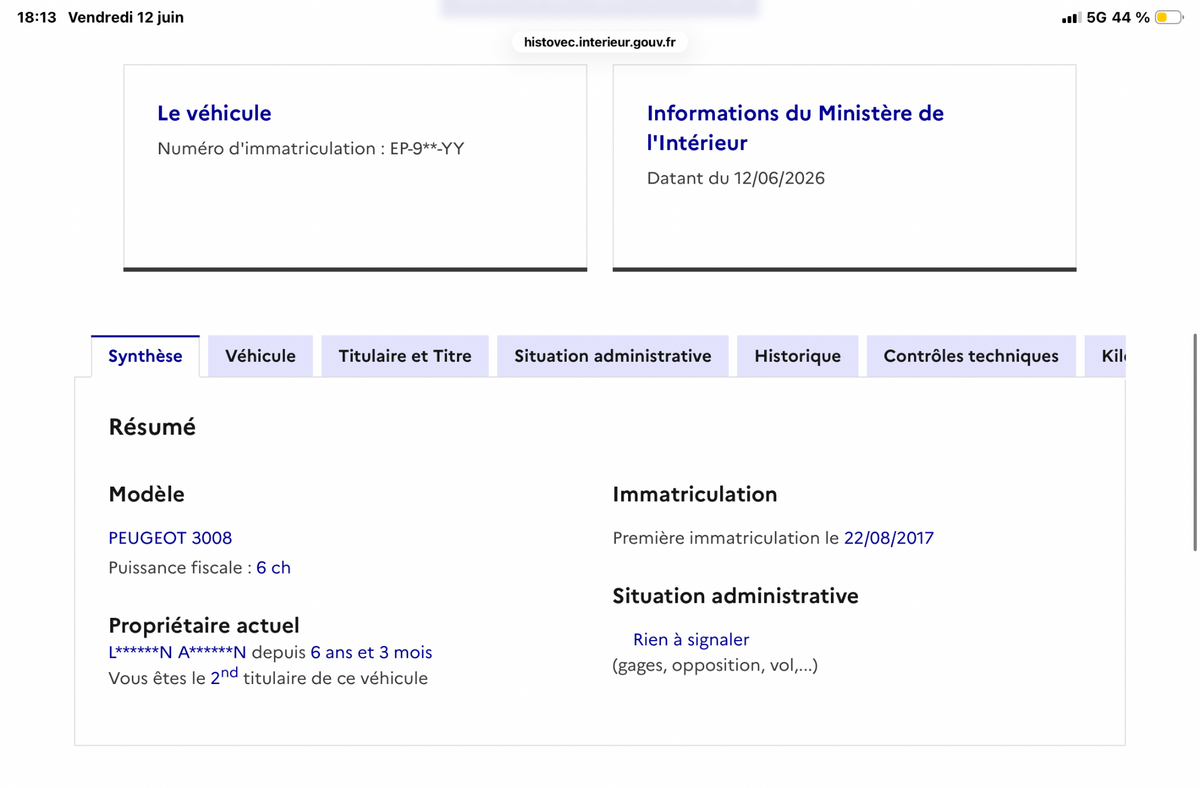Tap the clock showing 18:13
1200x788 pixels.
coord(37,18)
